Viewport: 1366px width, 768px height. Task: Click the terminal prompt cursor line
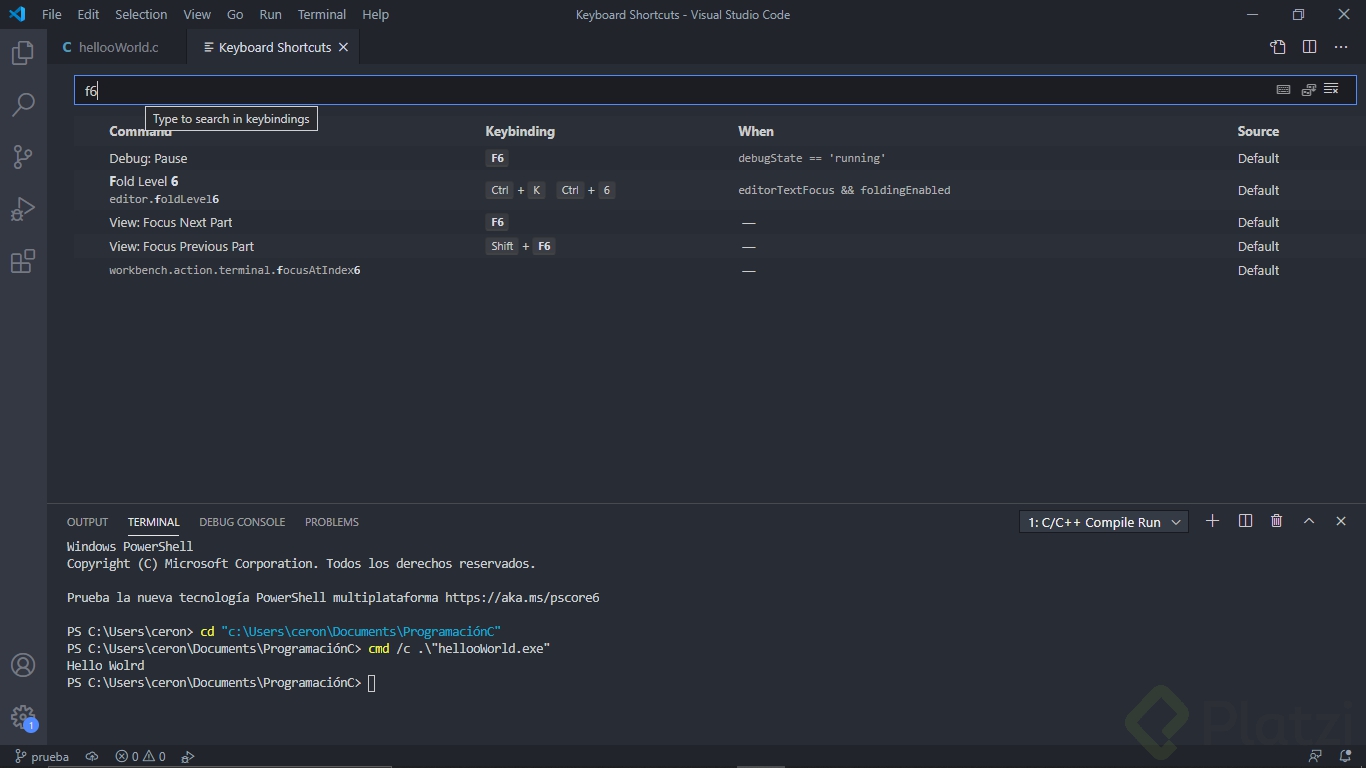point(221,683)
